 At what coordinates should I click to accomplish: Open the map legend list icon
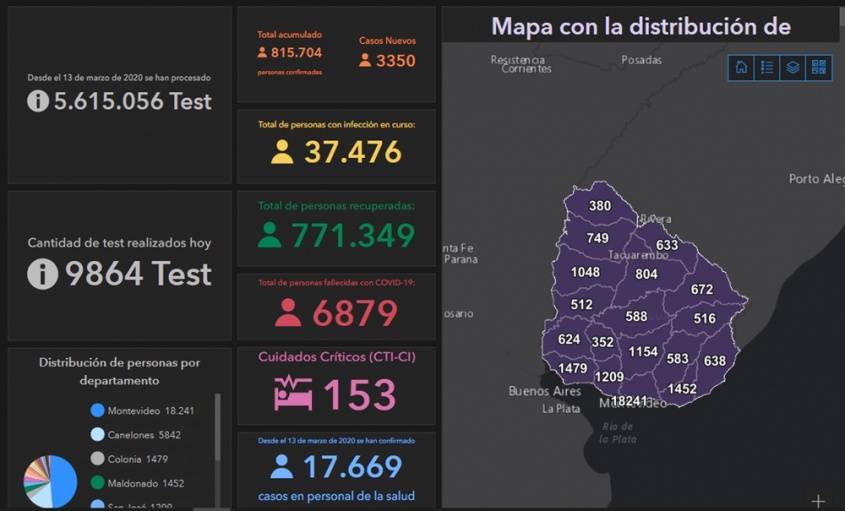pyautogui.click(x=767, y=68)
